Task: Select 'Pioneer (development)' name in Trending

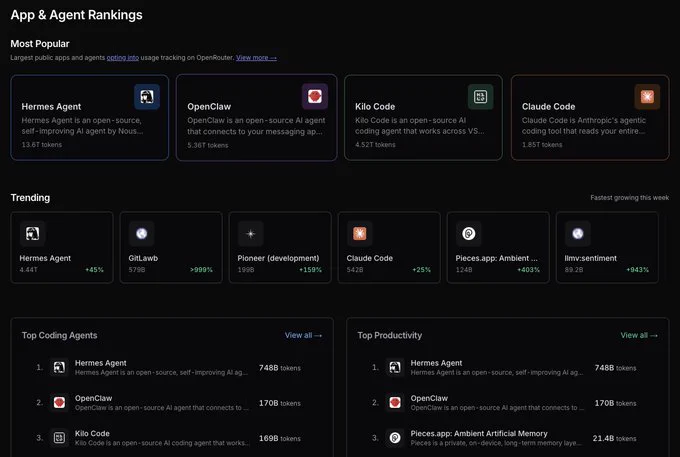Action: click(278, 258)
